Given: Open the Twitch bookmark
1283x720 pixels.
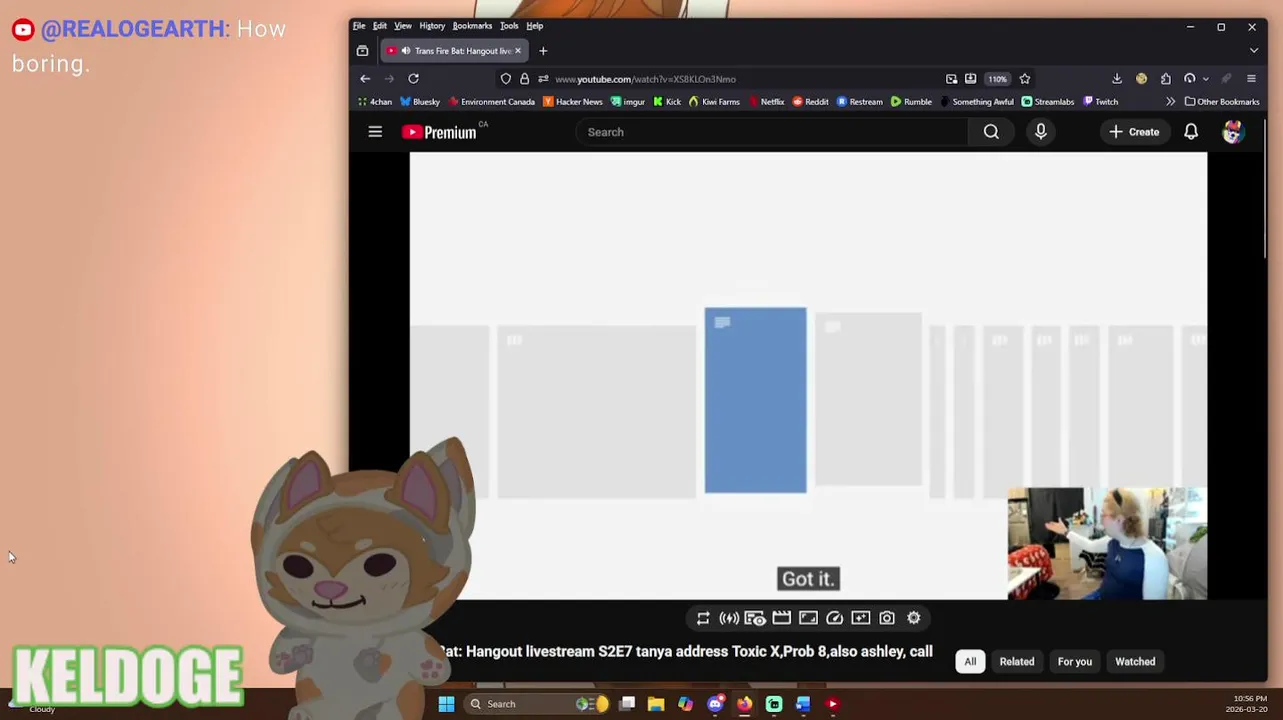Looking at the screenshot, I should pyautogui.click(x=1100, y=102).
